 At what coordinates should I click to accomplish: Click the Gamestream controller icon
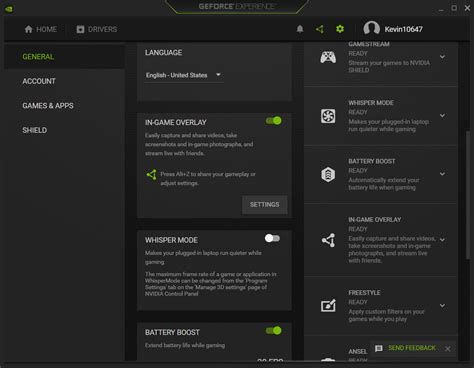[x=328, y=57]
